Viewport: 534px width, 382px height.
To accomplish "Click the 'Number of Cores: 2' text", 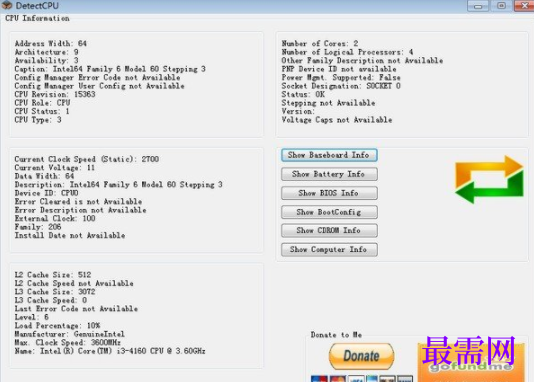I will point(320,44).
